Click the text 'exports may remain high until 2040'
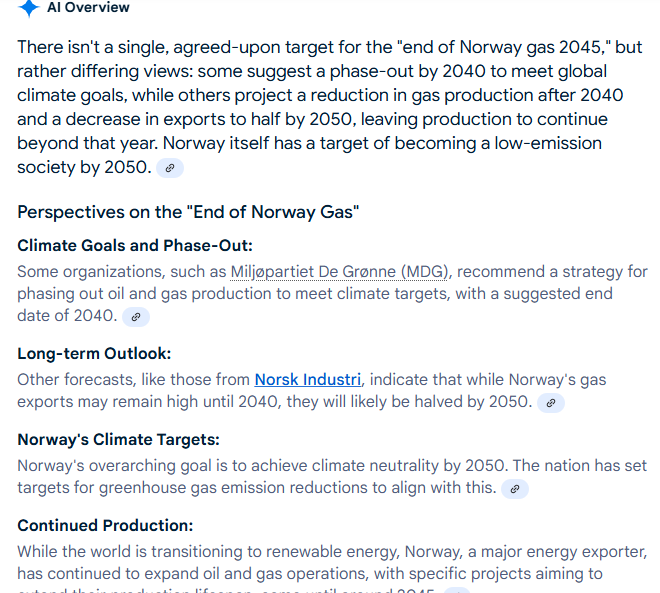 click(149, 402)
